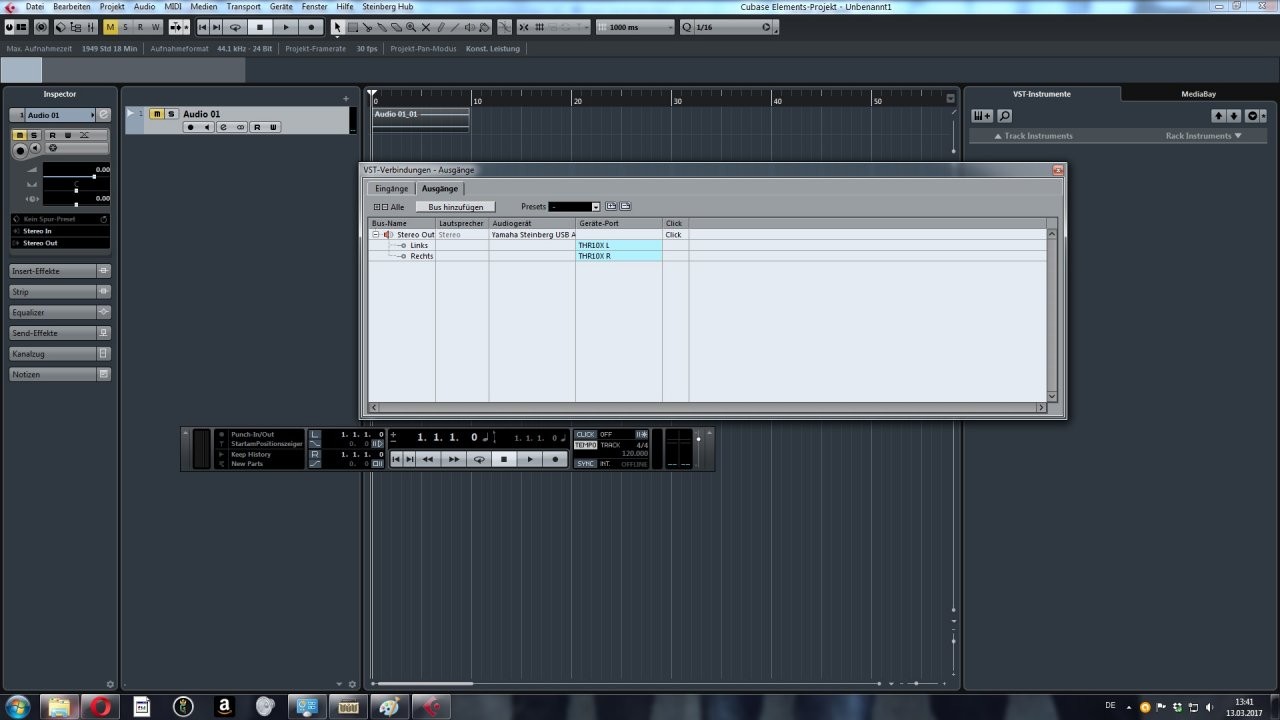Click transport panel Record button
This screenshot has height=720, width=1280.
coord(555,459)
